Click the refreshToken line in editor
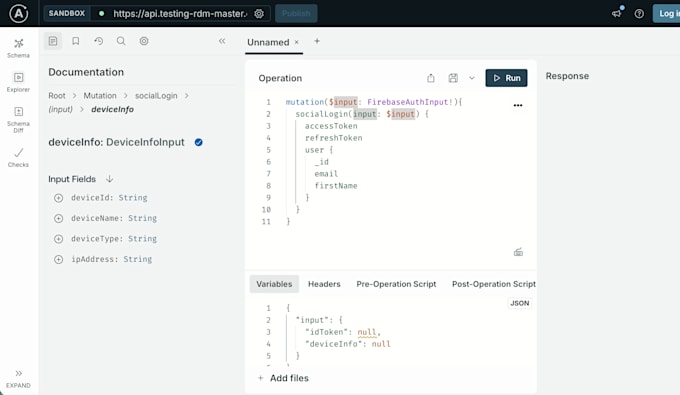 click(x=333, y=138)
